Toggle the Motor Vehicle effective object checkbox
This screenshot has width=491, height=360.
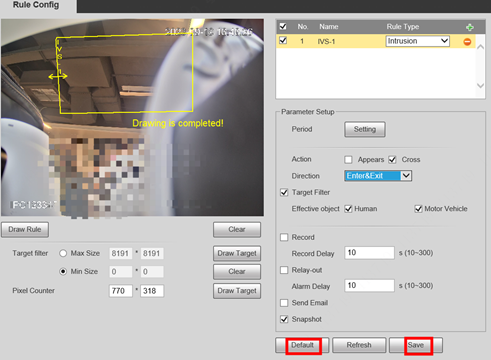coord(418,209)
